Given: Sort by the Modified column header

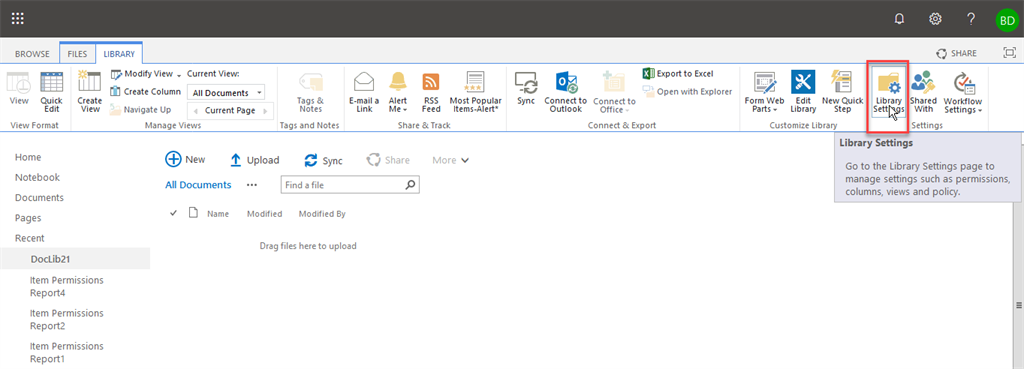Looking at the screenshot, I should [264, 214].
